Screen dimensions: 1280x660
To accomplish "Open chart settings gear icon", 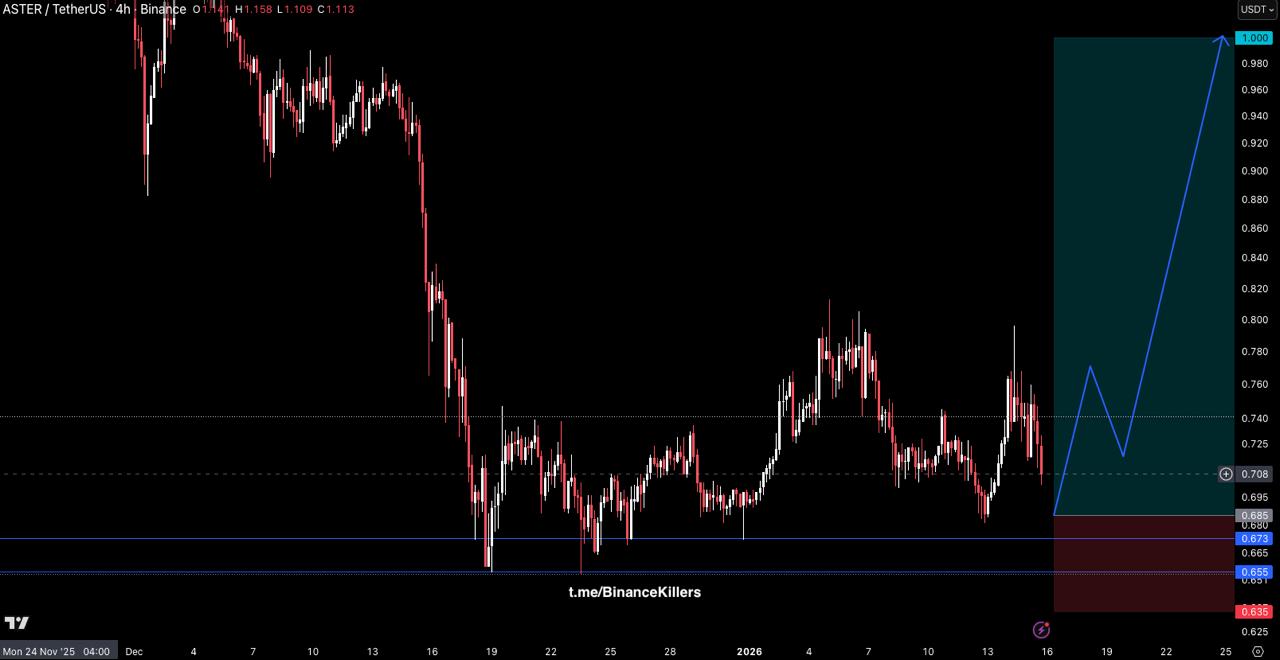I will (x=1257, y=651).
